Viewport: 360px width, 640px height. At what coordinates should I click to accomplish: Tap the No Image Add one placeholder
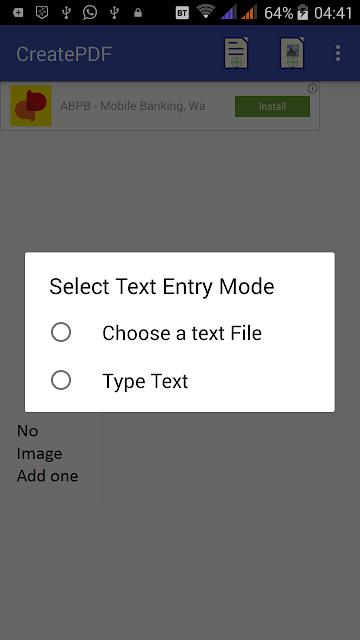click(x=47, y=453)
